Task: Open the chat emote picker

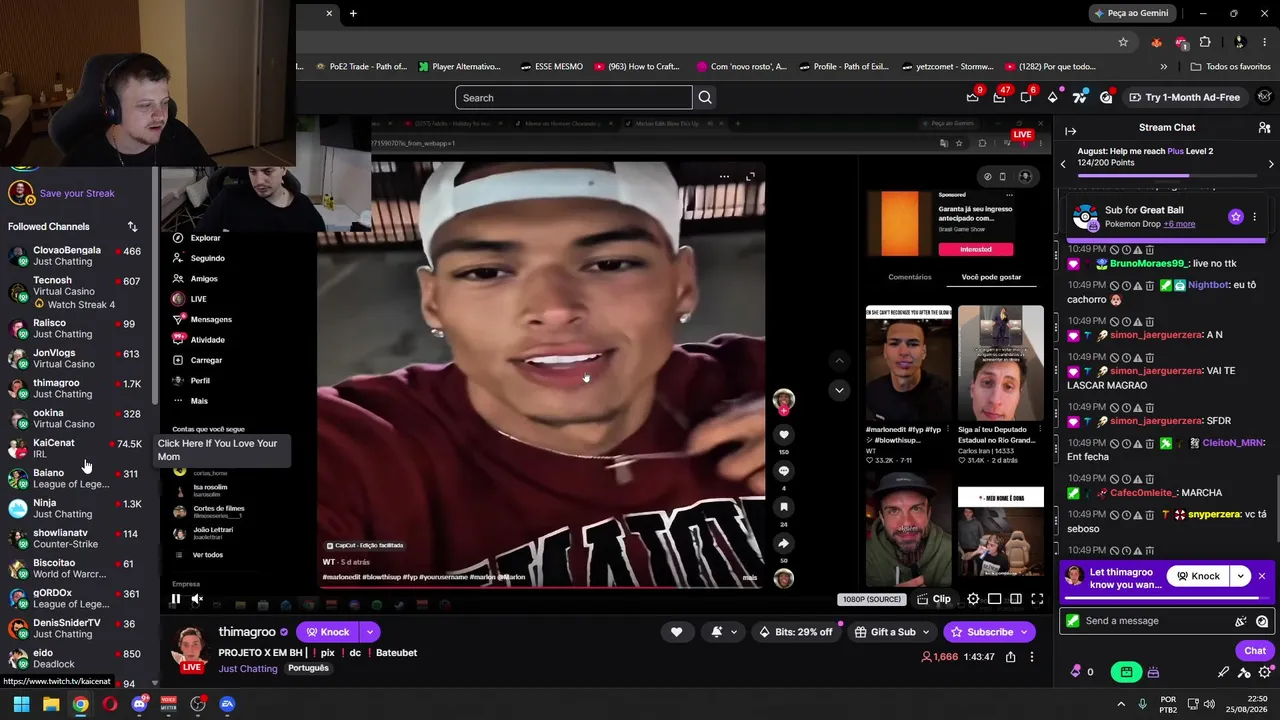Action: tap(1262, 621)
